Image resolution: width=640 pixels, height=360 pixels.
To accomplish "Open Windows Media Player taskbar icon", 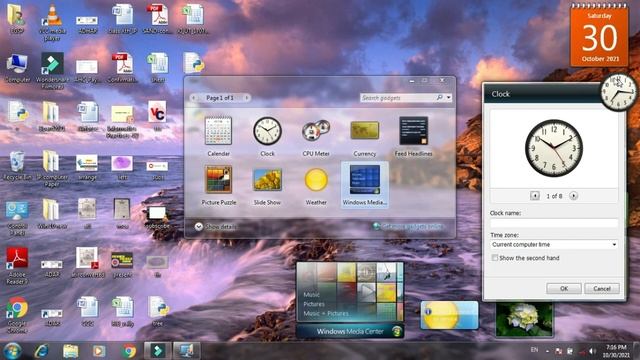I will [99, 351].
